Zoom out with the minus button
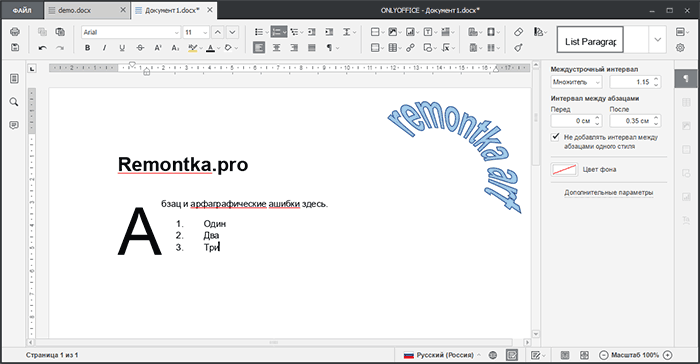This screenshot has width=700, height=364. (603, 355)
